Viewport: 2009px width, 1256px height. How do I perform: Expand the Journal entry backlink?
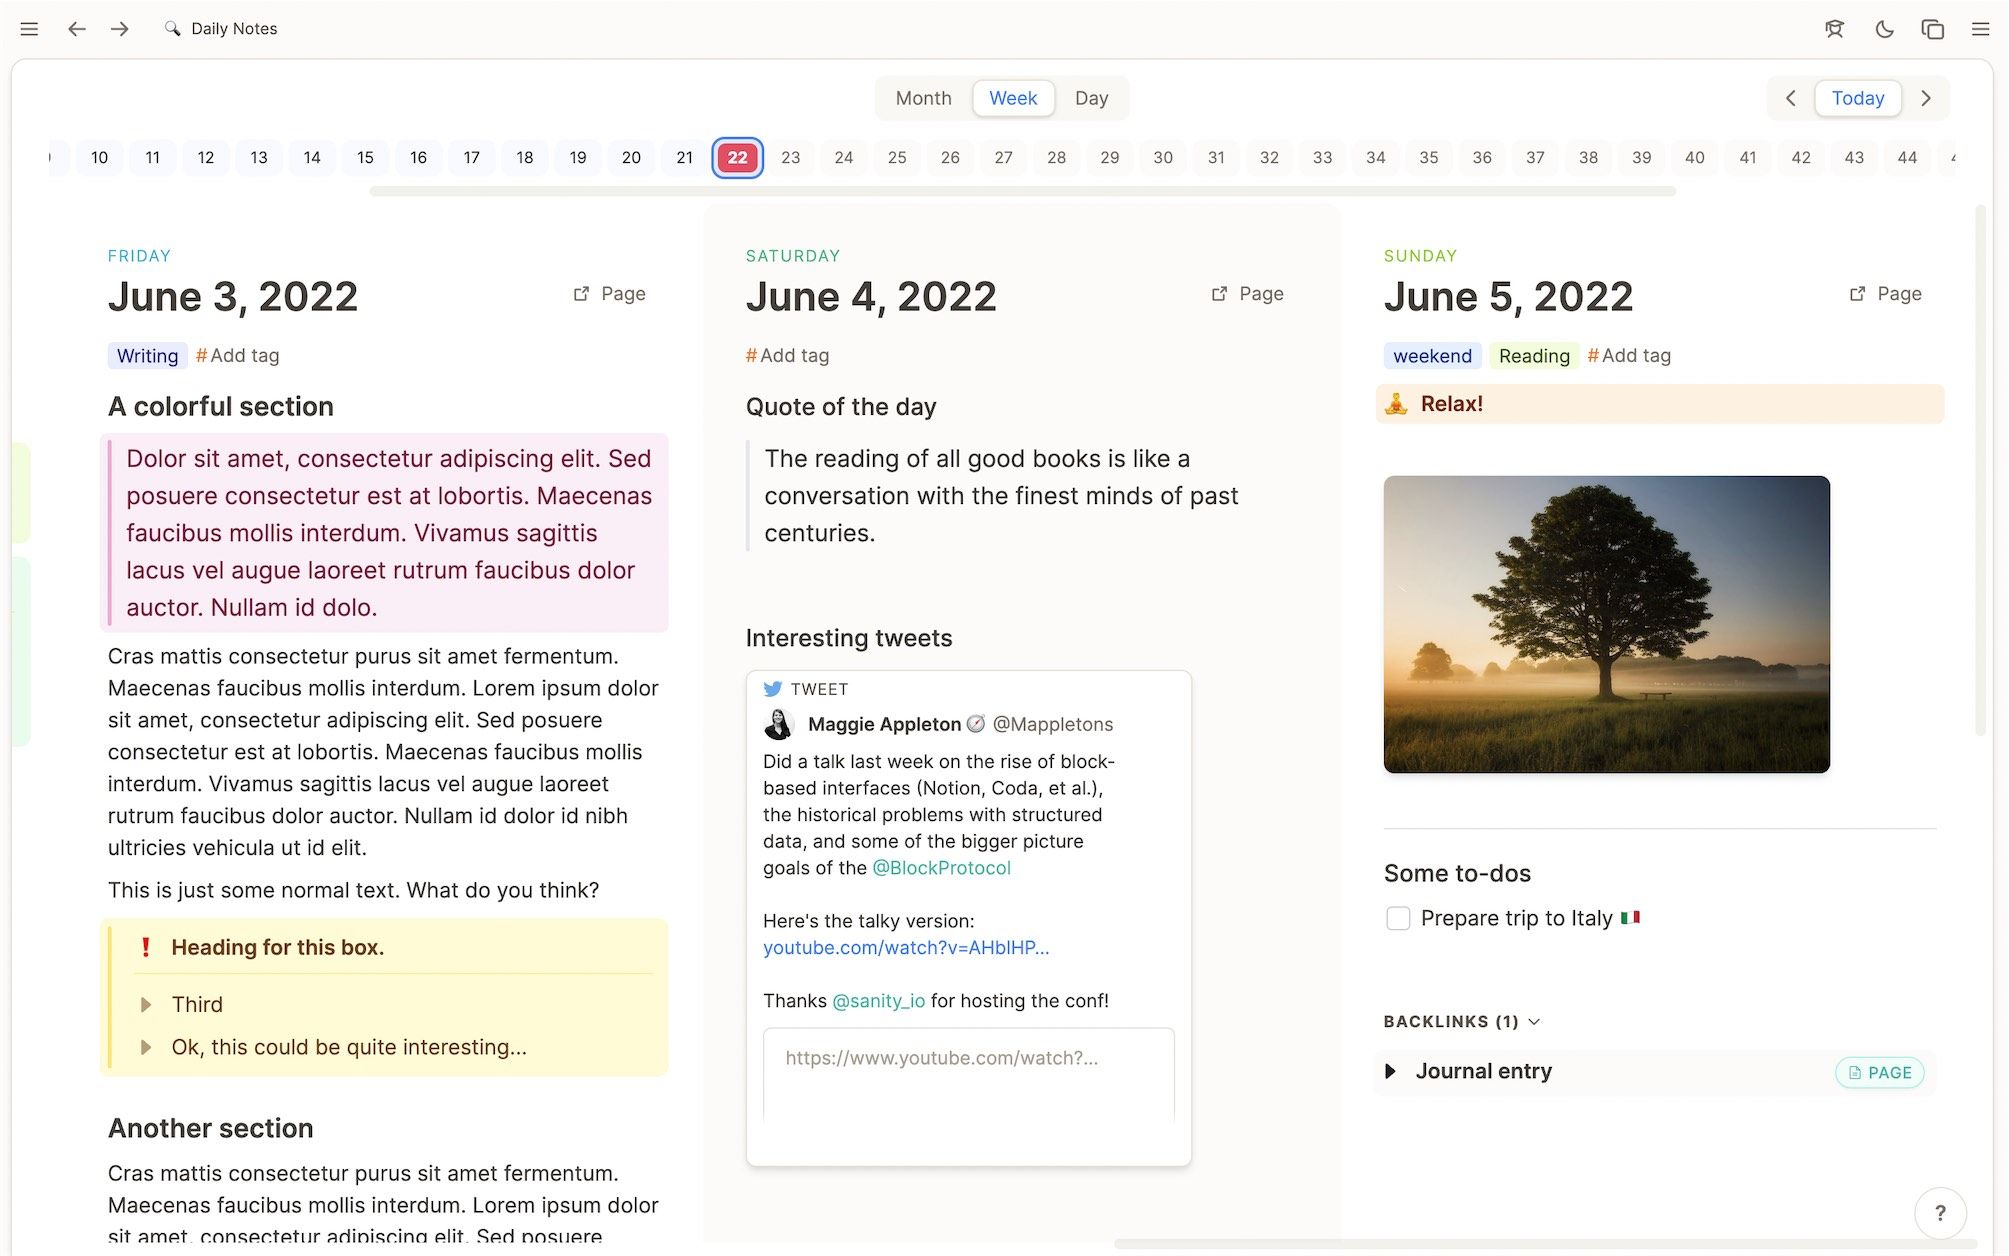tap(1390, 1071)
